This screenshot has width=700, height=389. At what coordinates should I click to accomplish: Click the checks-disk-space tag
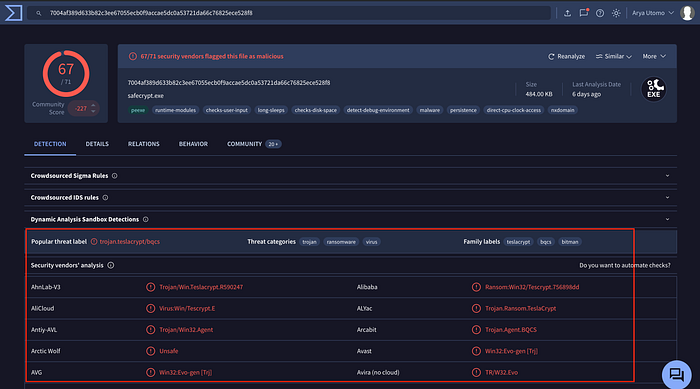[x=316, y=110]
